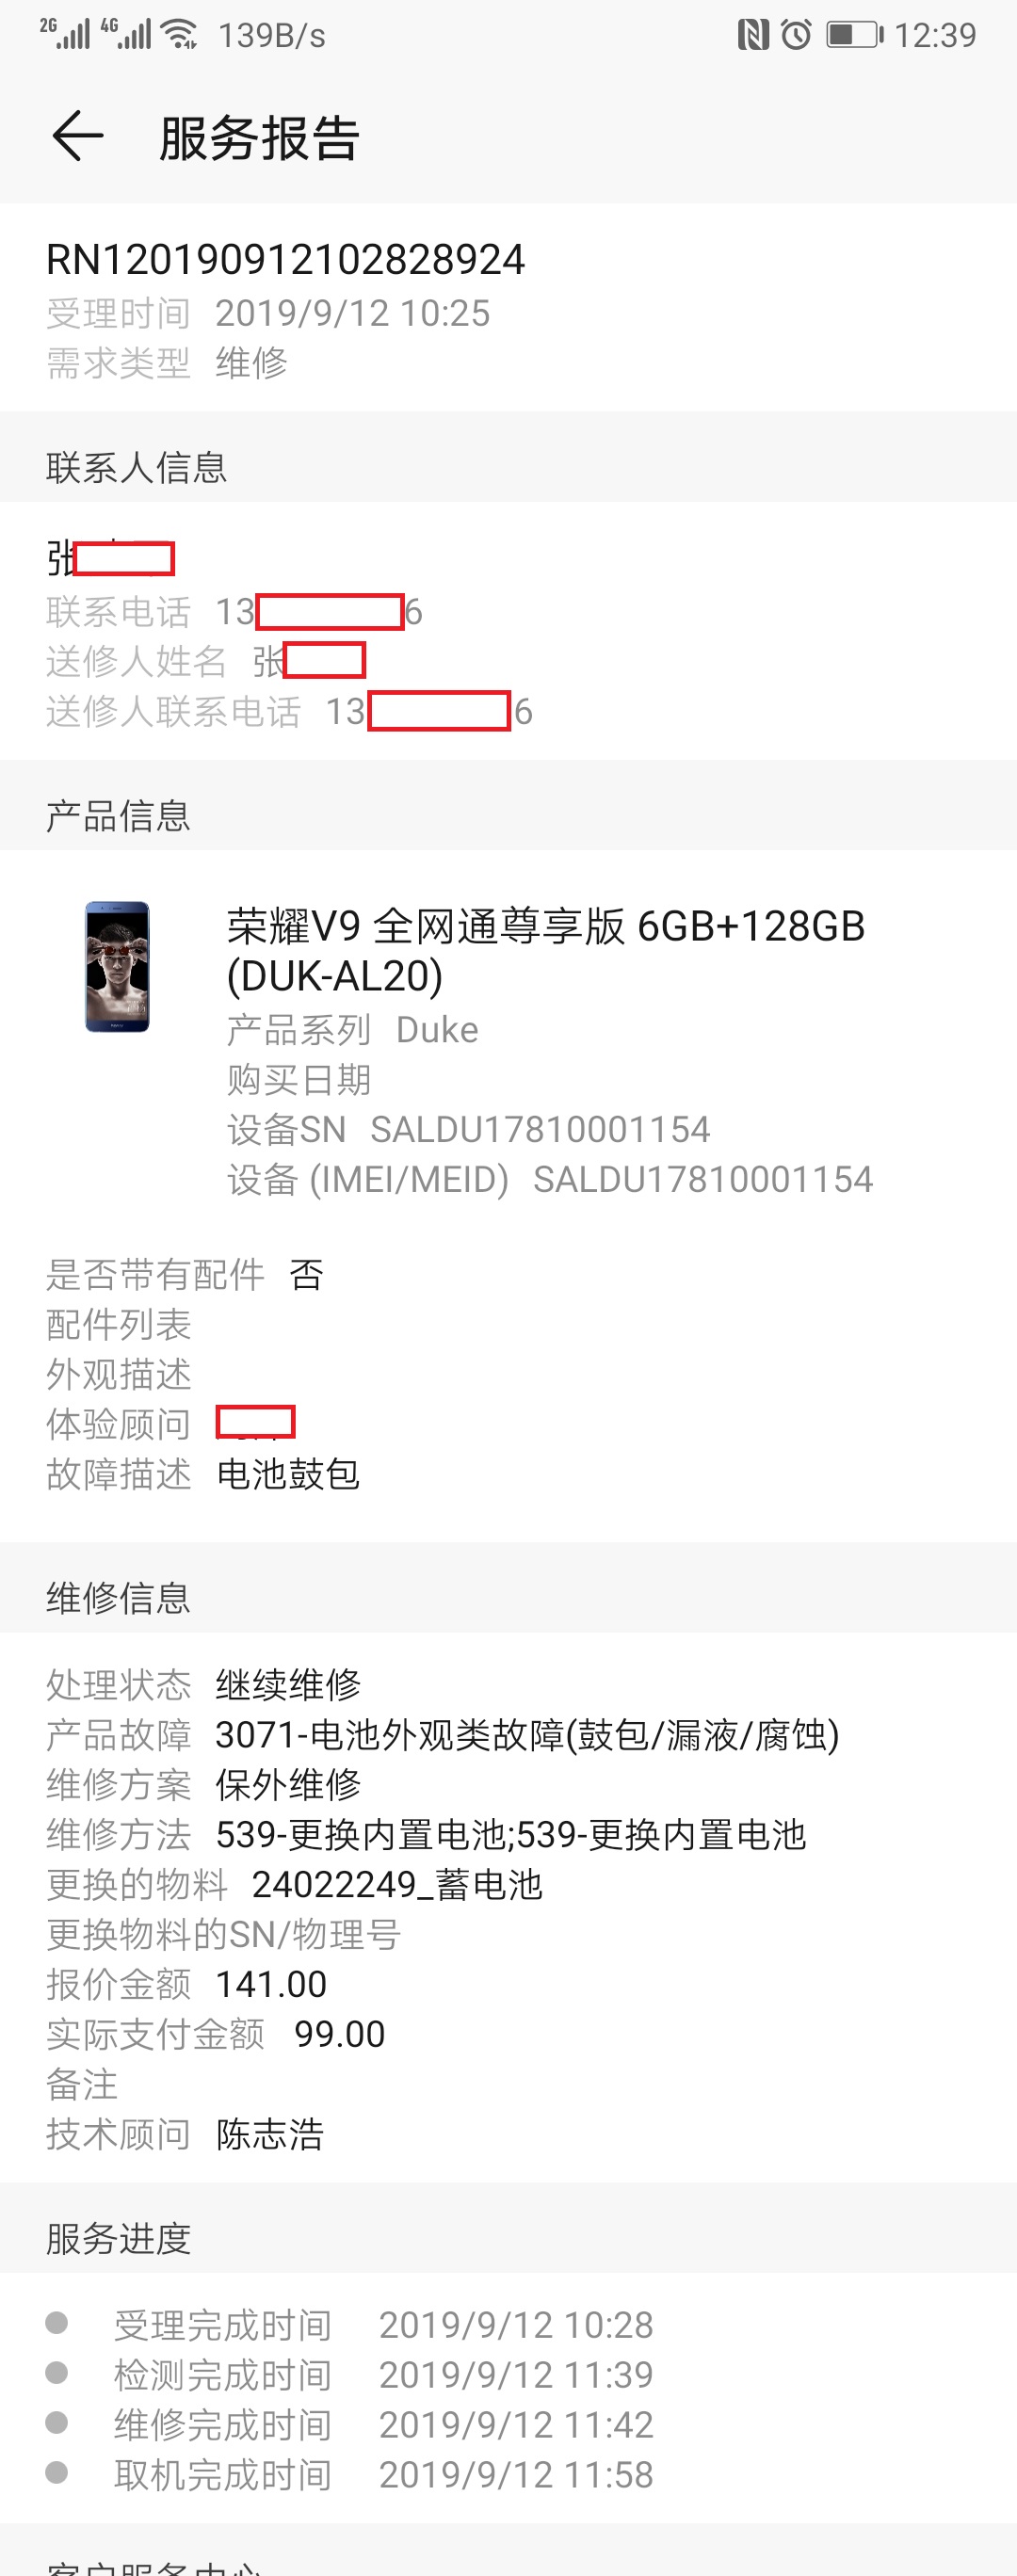1017x2576 pixels.
Task: Tap the Wi-Fi signal icon
Action: [x=180, y=35]
